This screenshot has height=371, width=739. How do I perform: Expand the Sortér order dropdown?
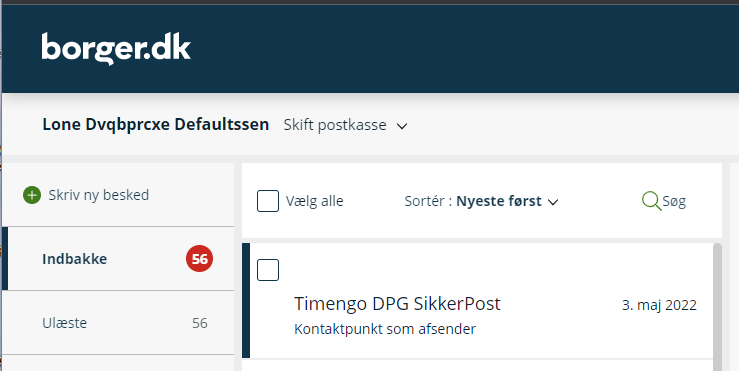coord(481,201)
